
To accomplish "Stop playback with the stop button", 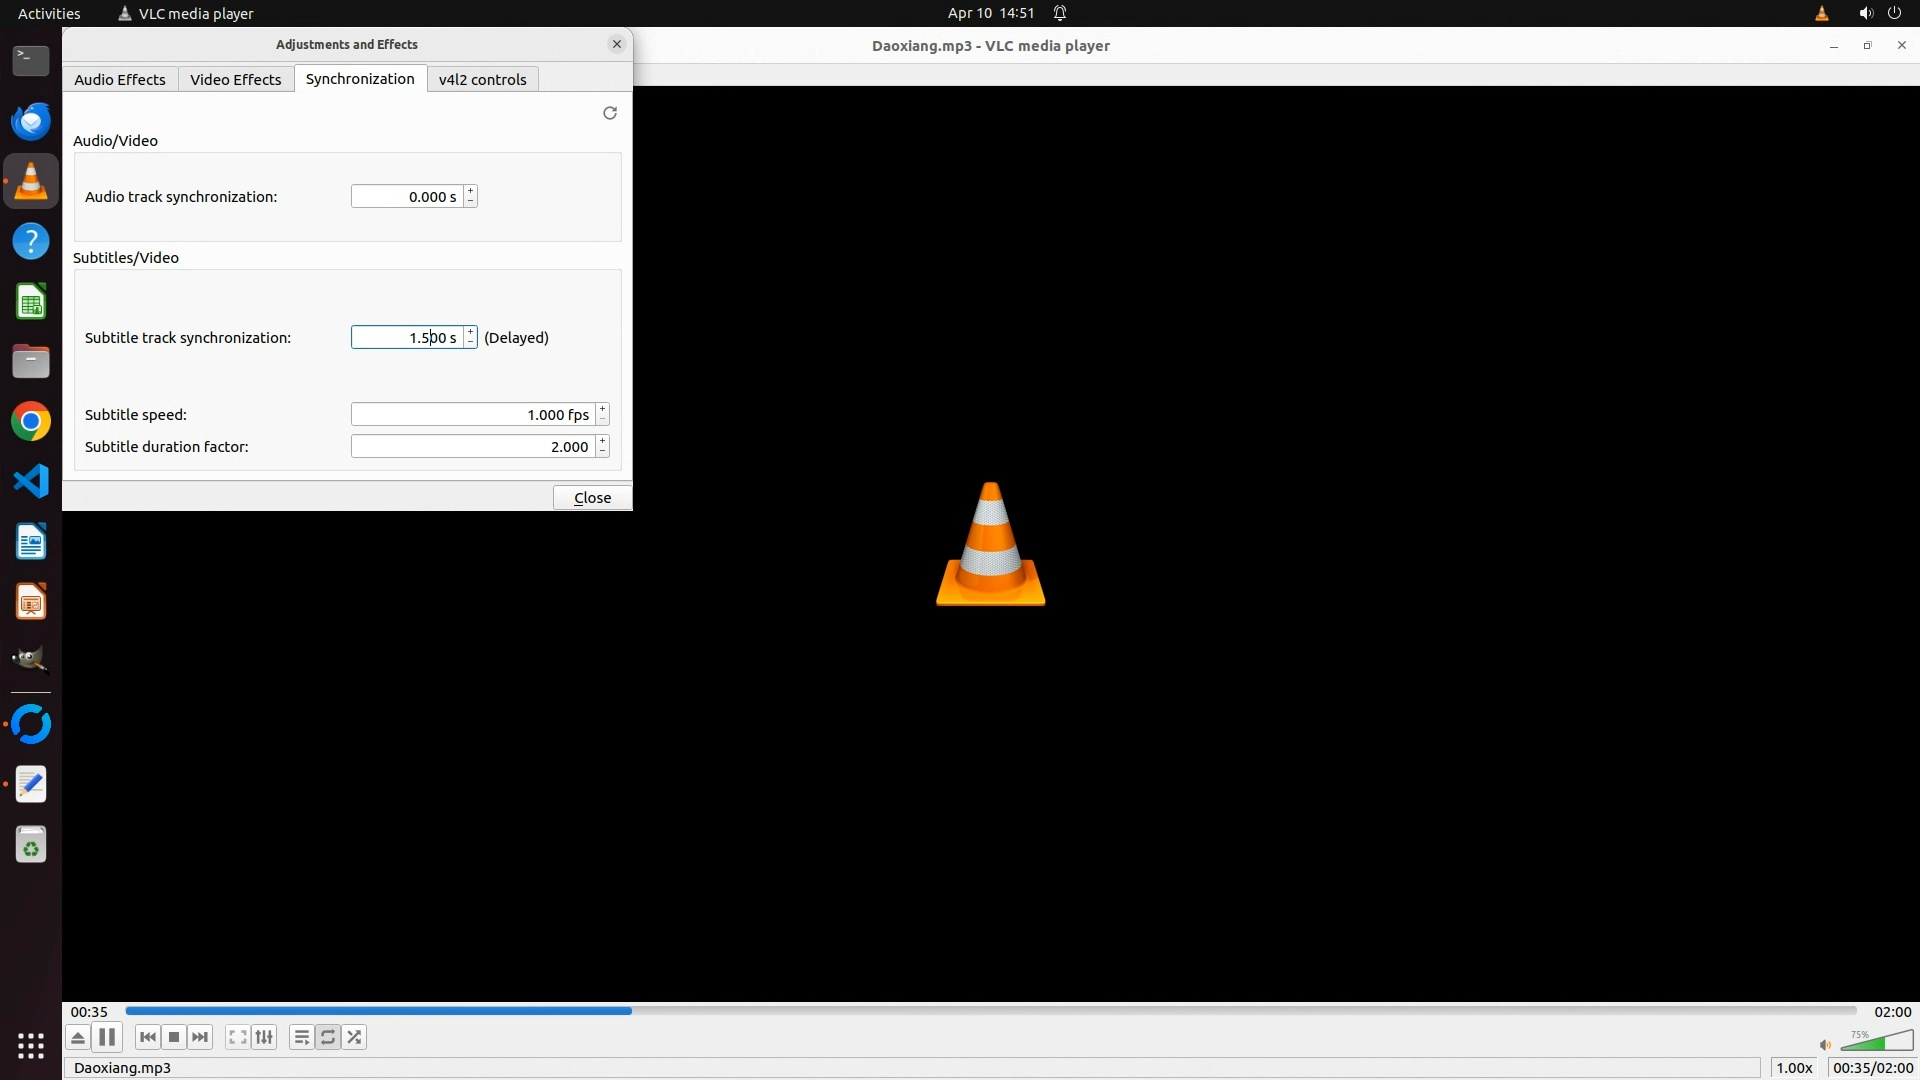I will click(x=174, y=1037).
